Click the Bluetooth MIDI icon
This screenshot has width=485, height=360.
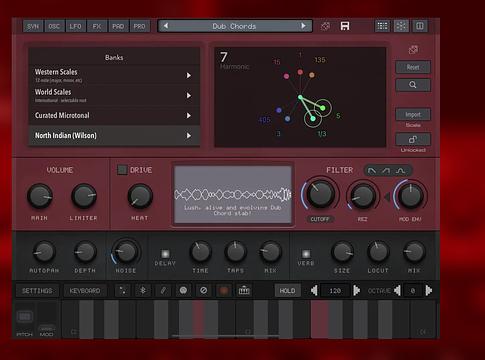[143, 291]
